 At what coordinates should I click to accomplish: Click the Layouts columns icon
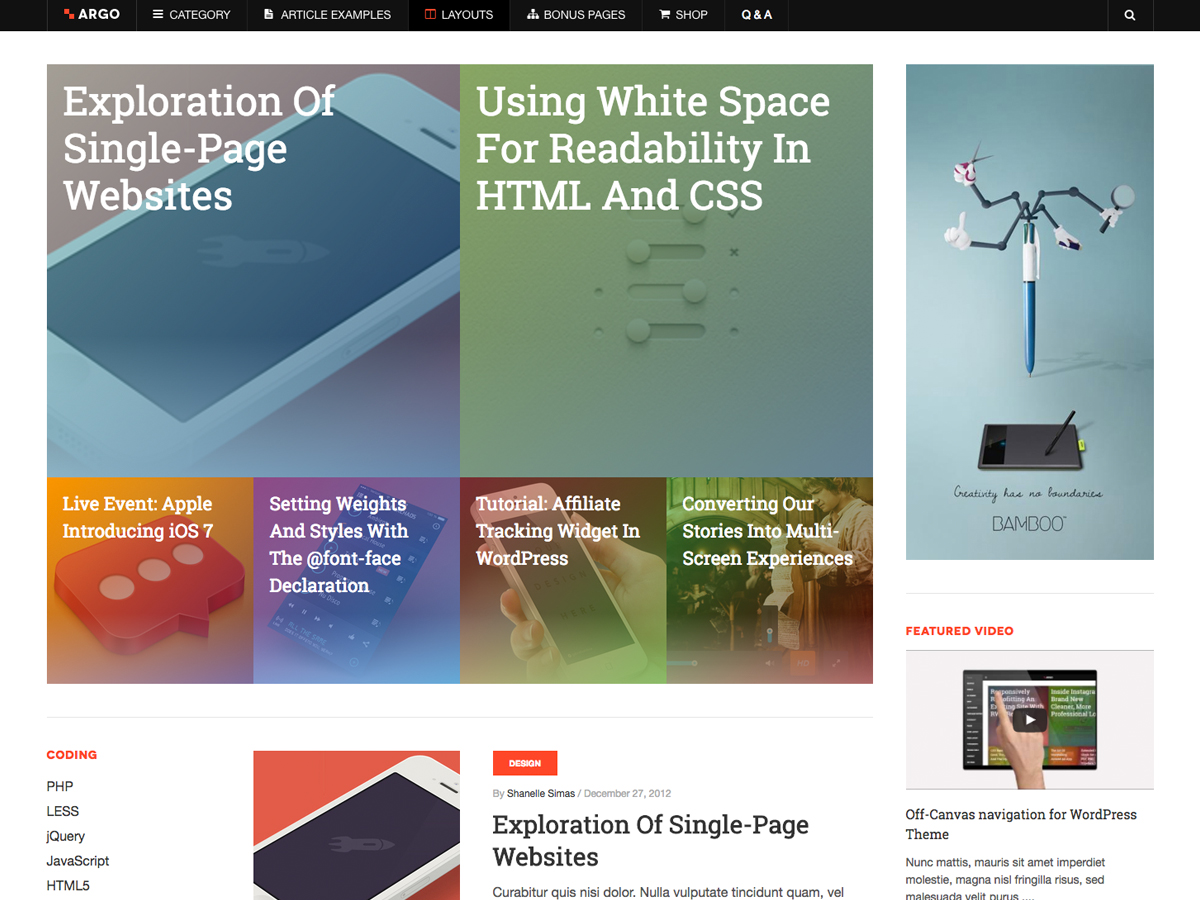(430, 15)
